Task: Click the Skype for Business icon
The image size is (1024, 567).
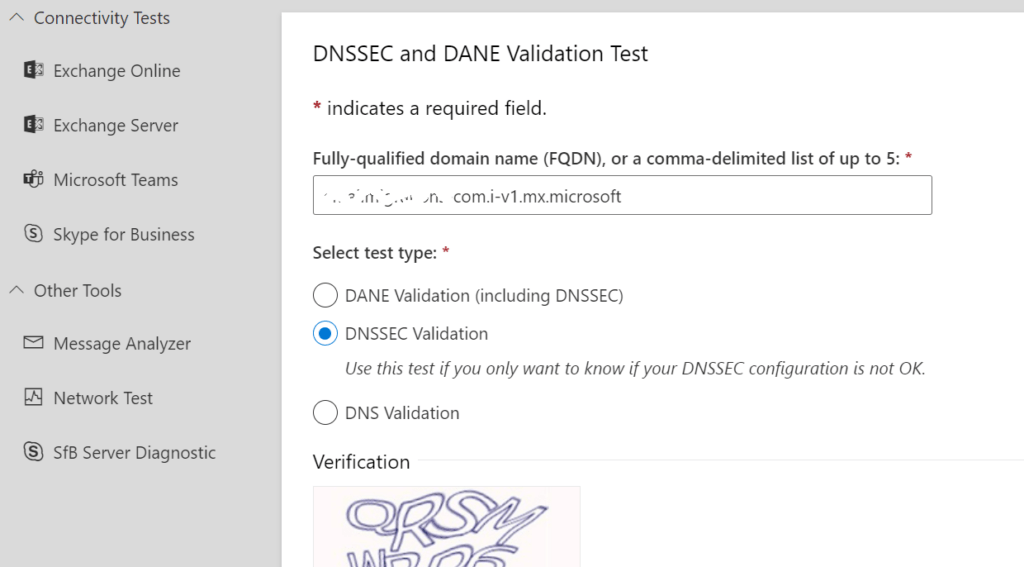Action: coord(33,233)
